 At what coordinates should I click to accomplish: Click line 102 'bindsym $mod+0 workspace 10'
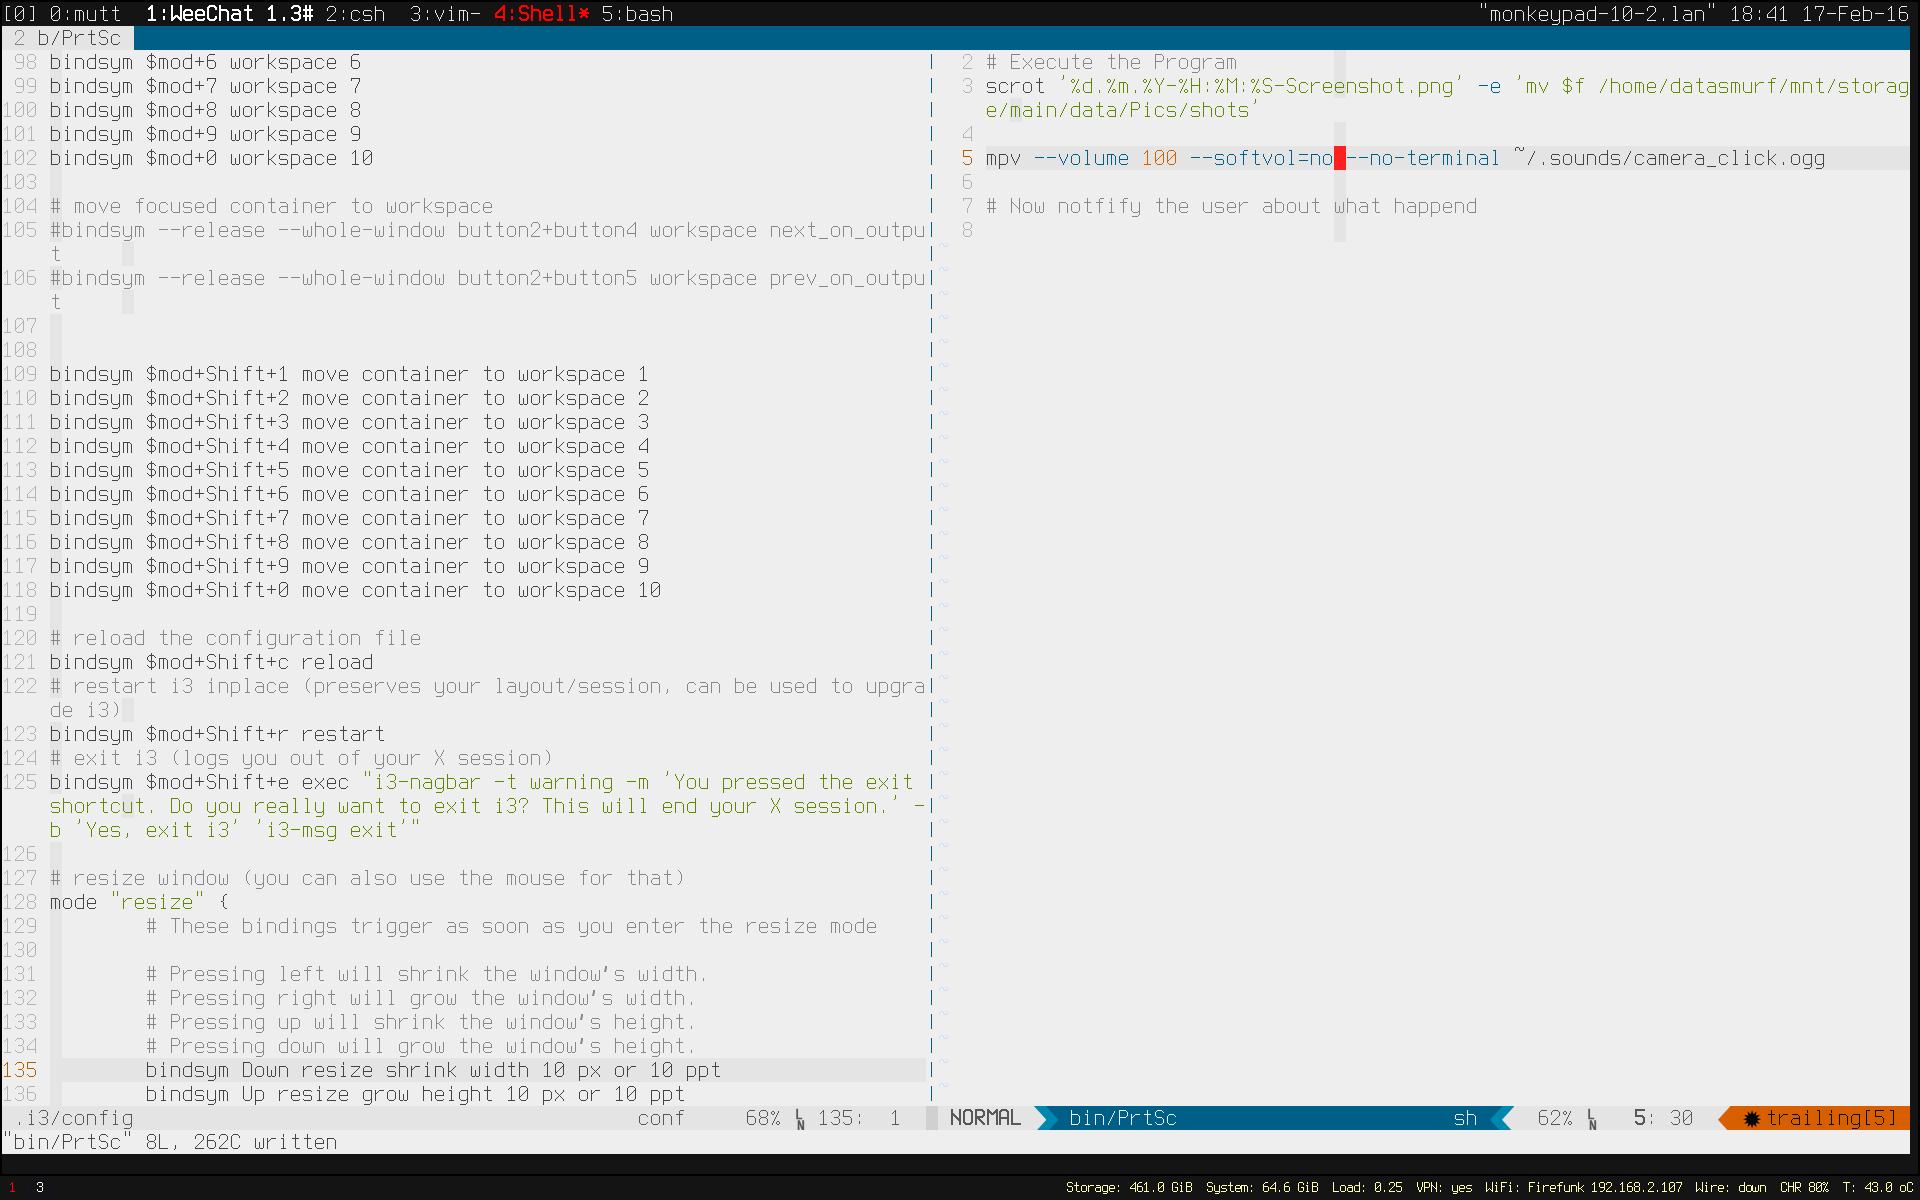click(211, 158)
